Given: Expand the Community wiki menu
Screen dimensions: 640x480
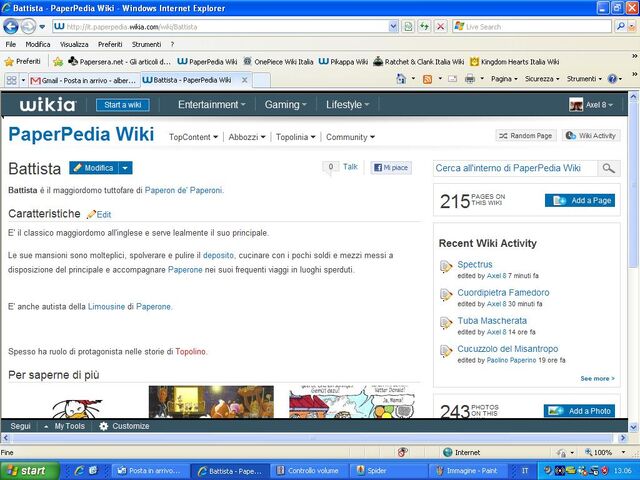Looking at the screenshot, I should click(x=350, y=137).
